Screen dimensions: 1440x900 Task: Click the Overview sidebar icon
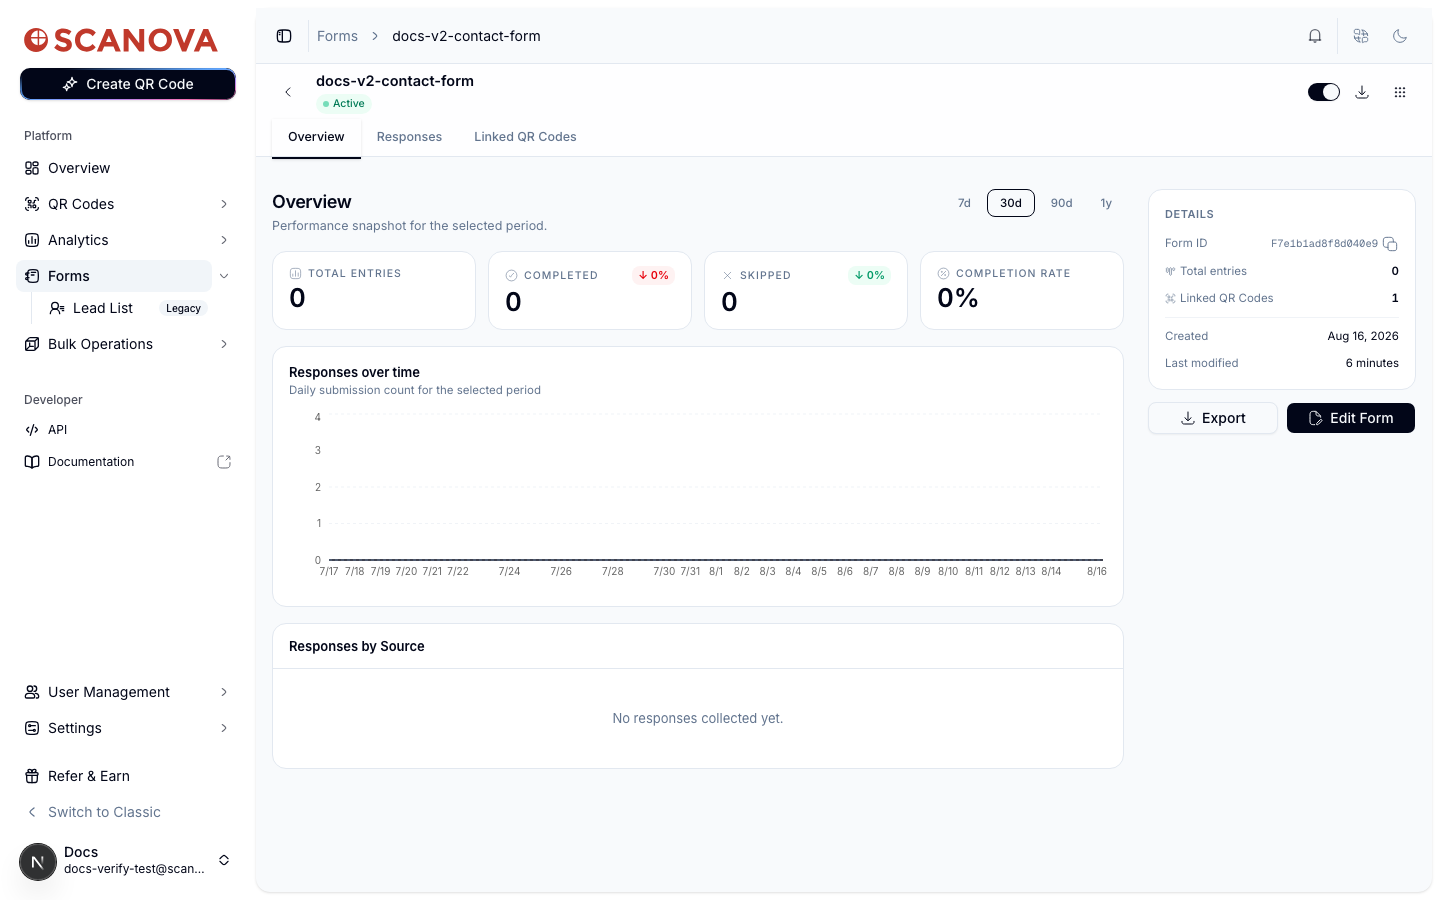click(x=32, y=168)
